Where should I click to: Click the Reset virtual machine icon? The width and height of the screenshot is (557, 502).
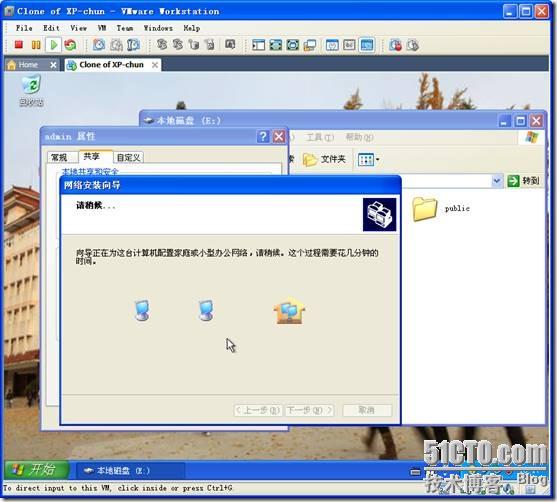coord(70,45)
